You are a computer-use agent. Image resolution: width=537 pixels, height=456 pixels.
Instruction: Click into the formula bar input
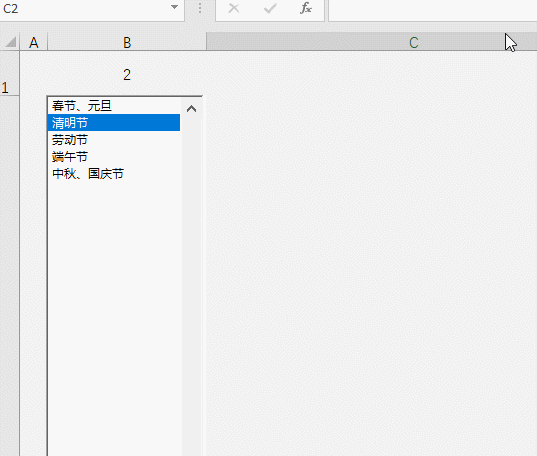click(x=433, y=10)
